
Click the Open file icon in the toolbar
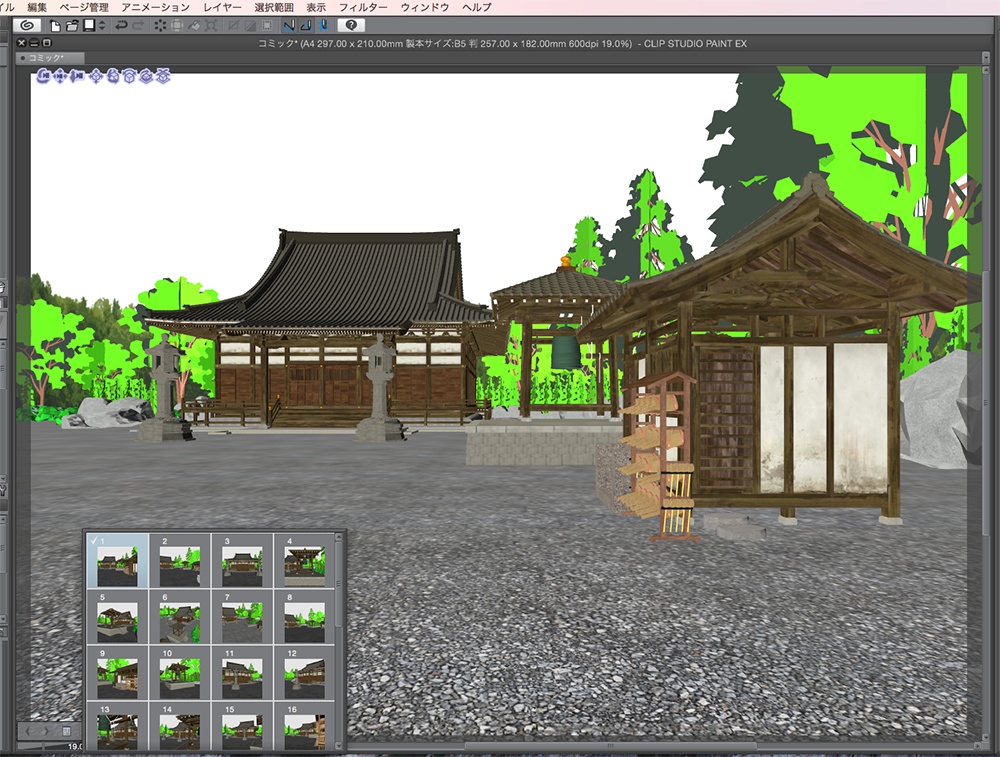71,26
